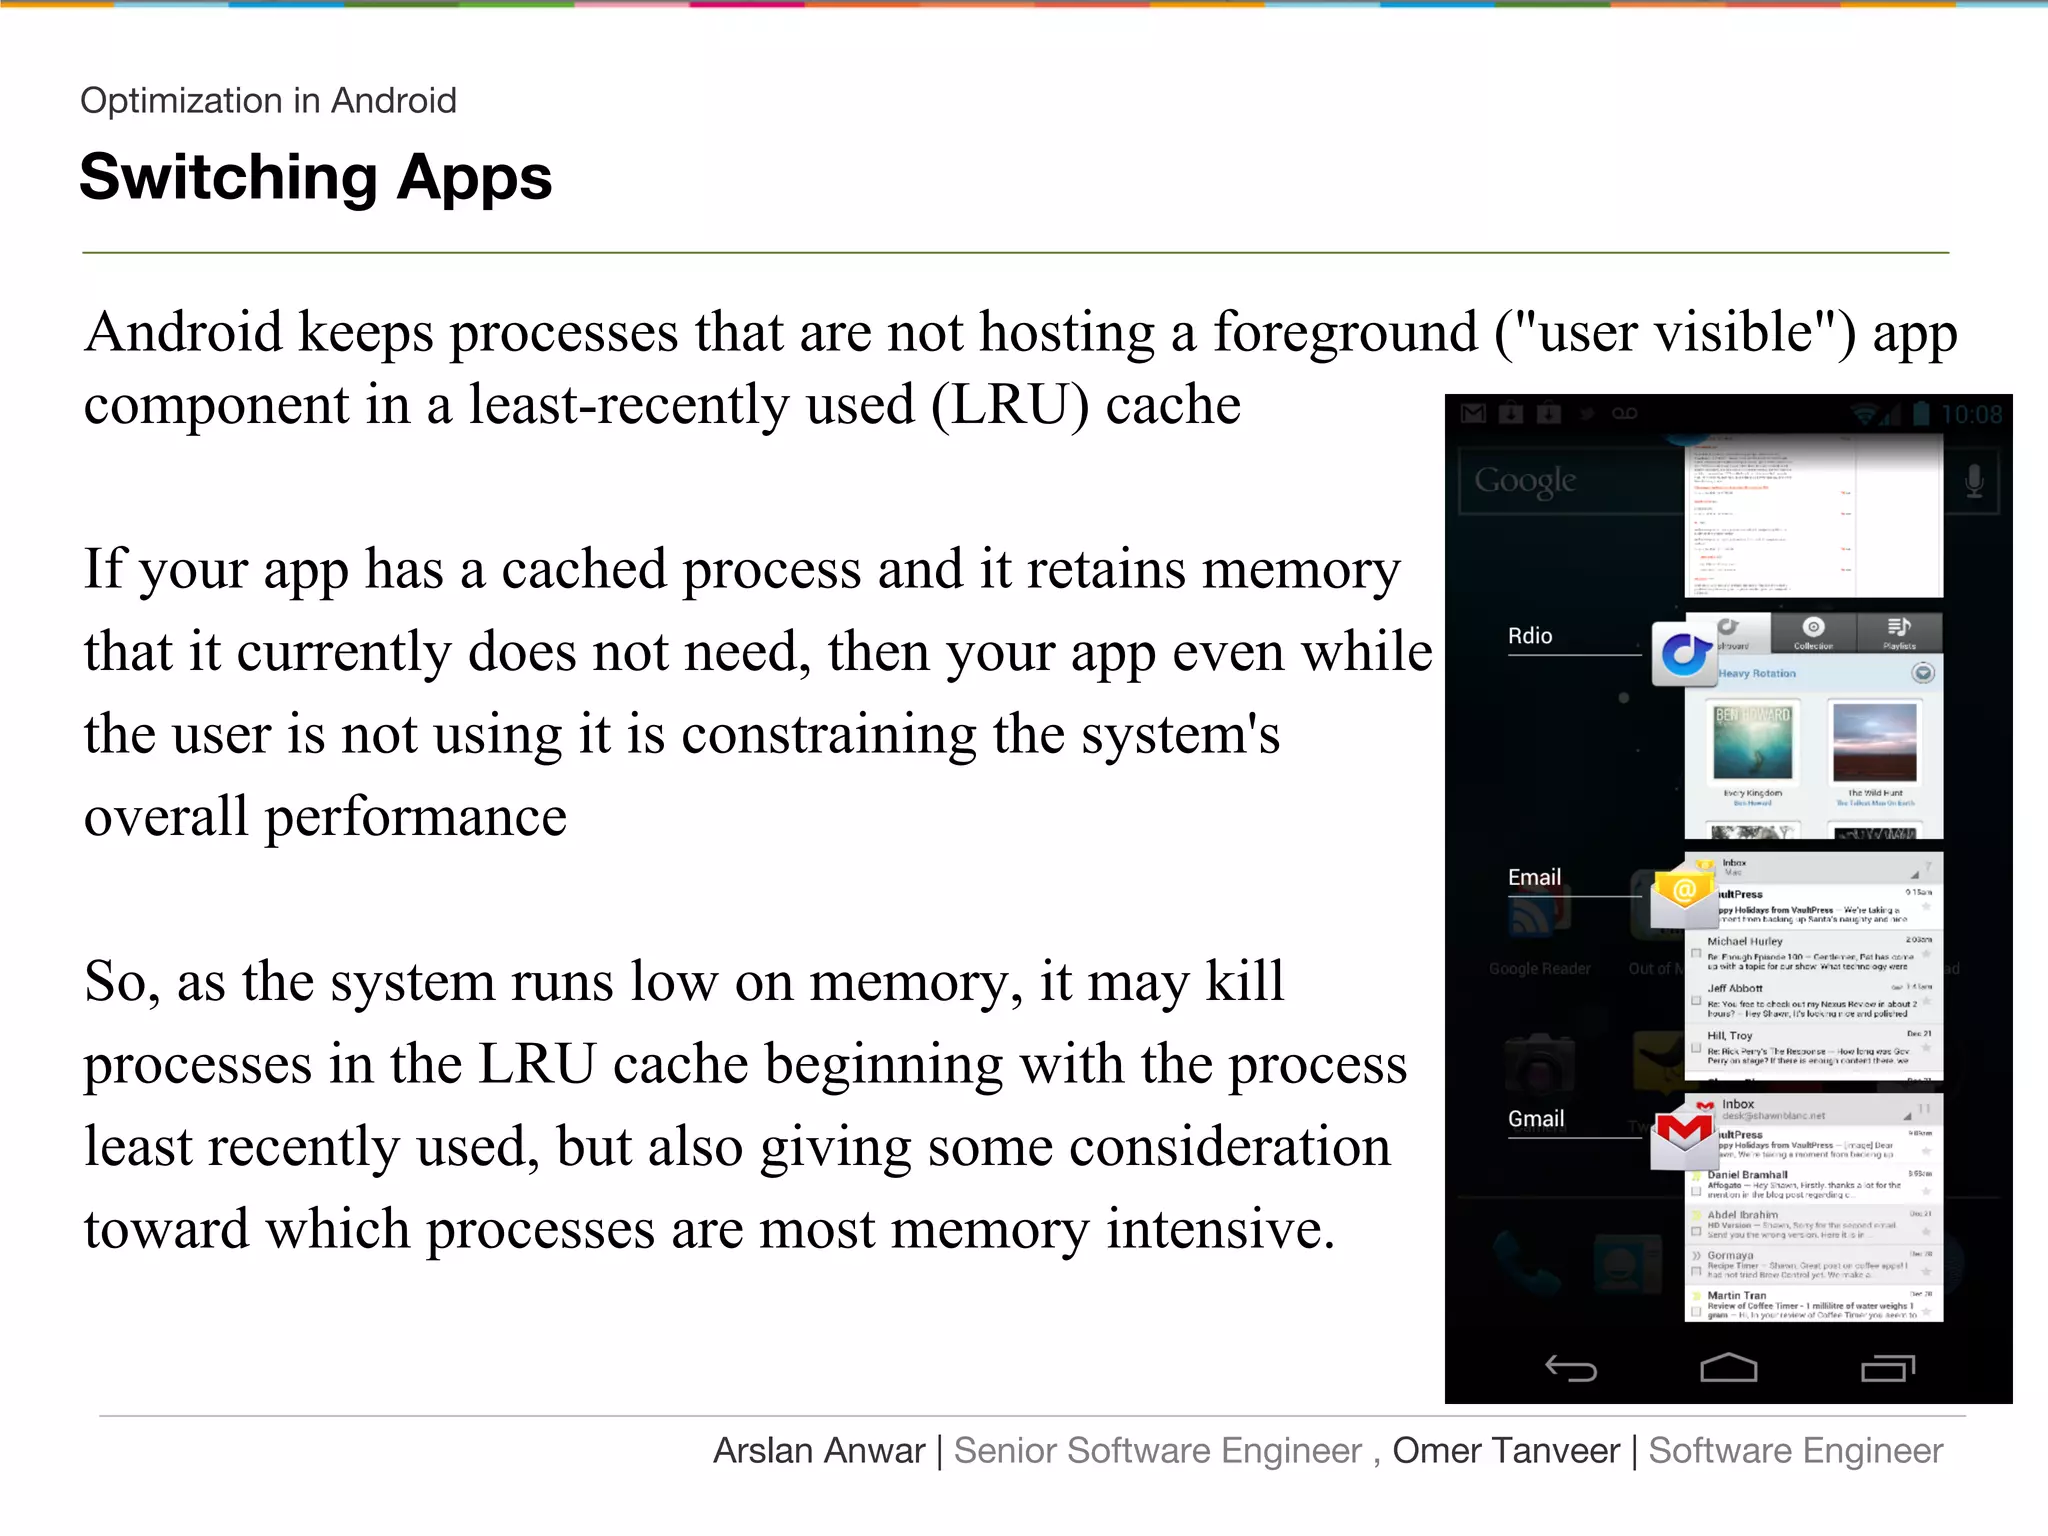The width and height of the screenshot is (2048, 1536).
Task: Check the Daniel Bramhall email checkbox
Action: tap(1696, 1190)
